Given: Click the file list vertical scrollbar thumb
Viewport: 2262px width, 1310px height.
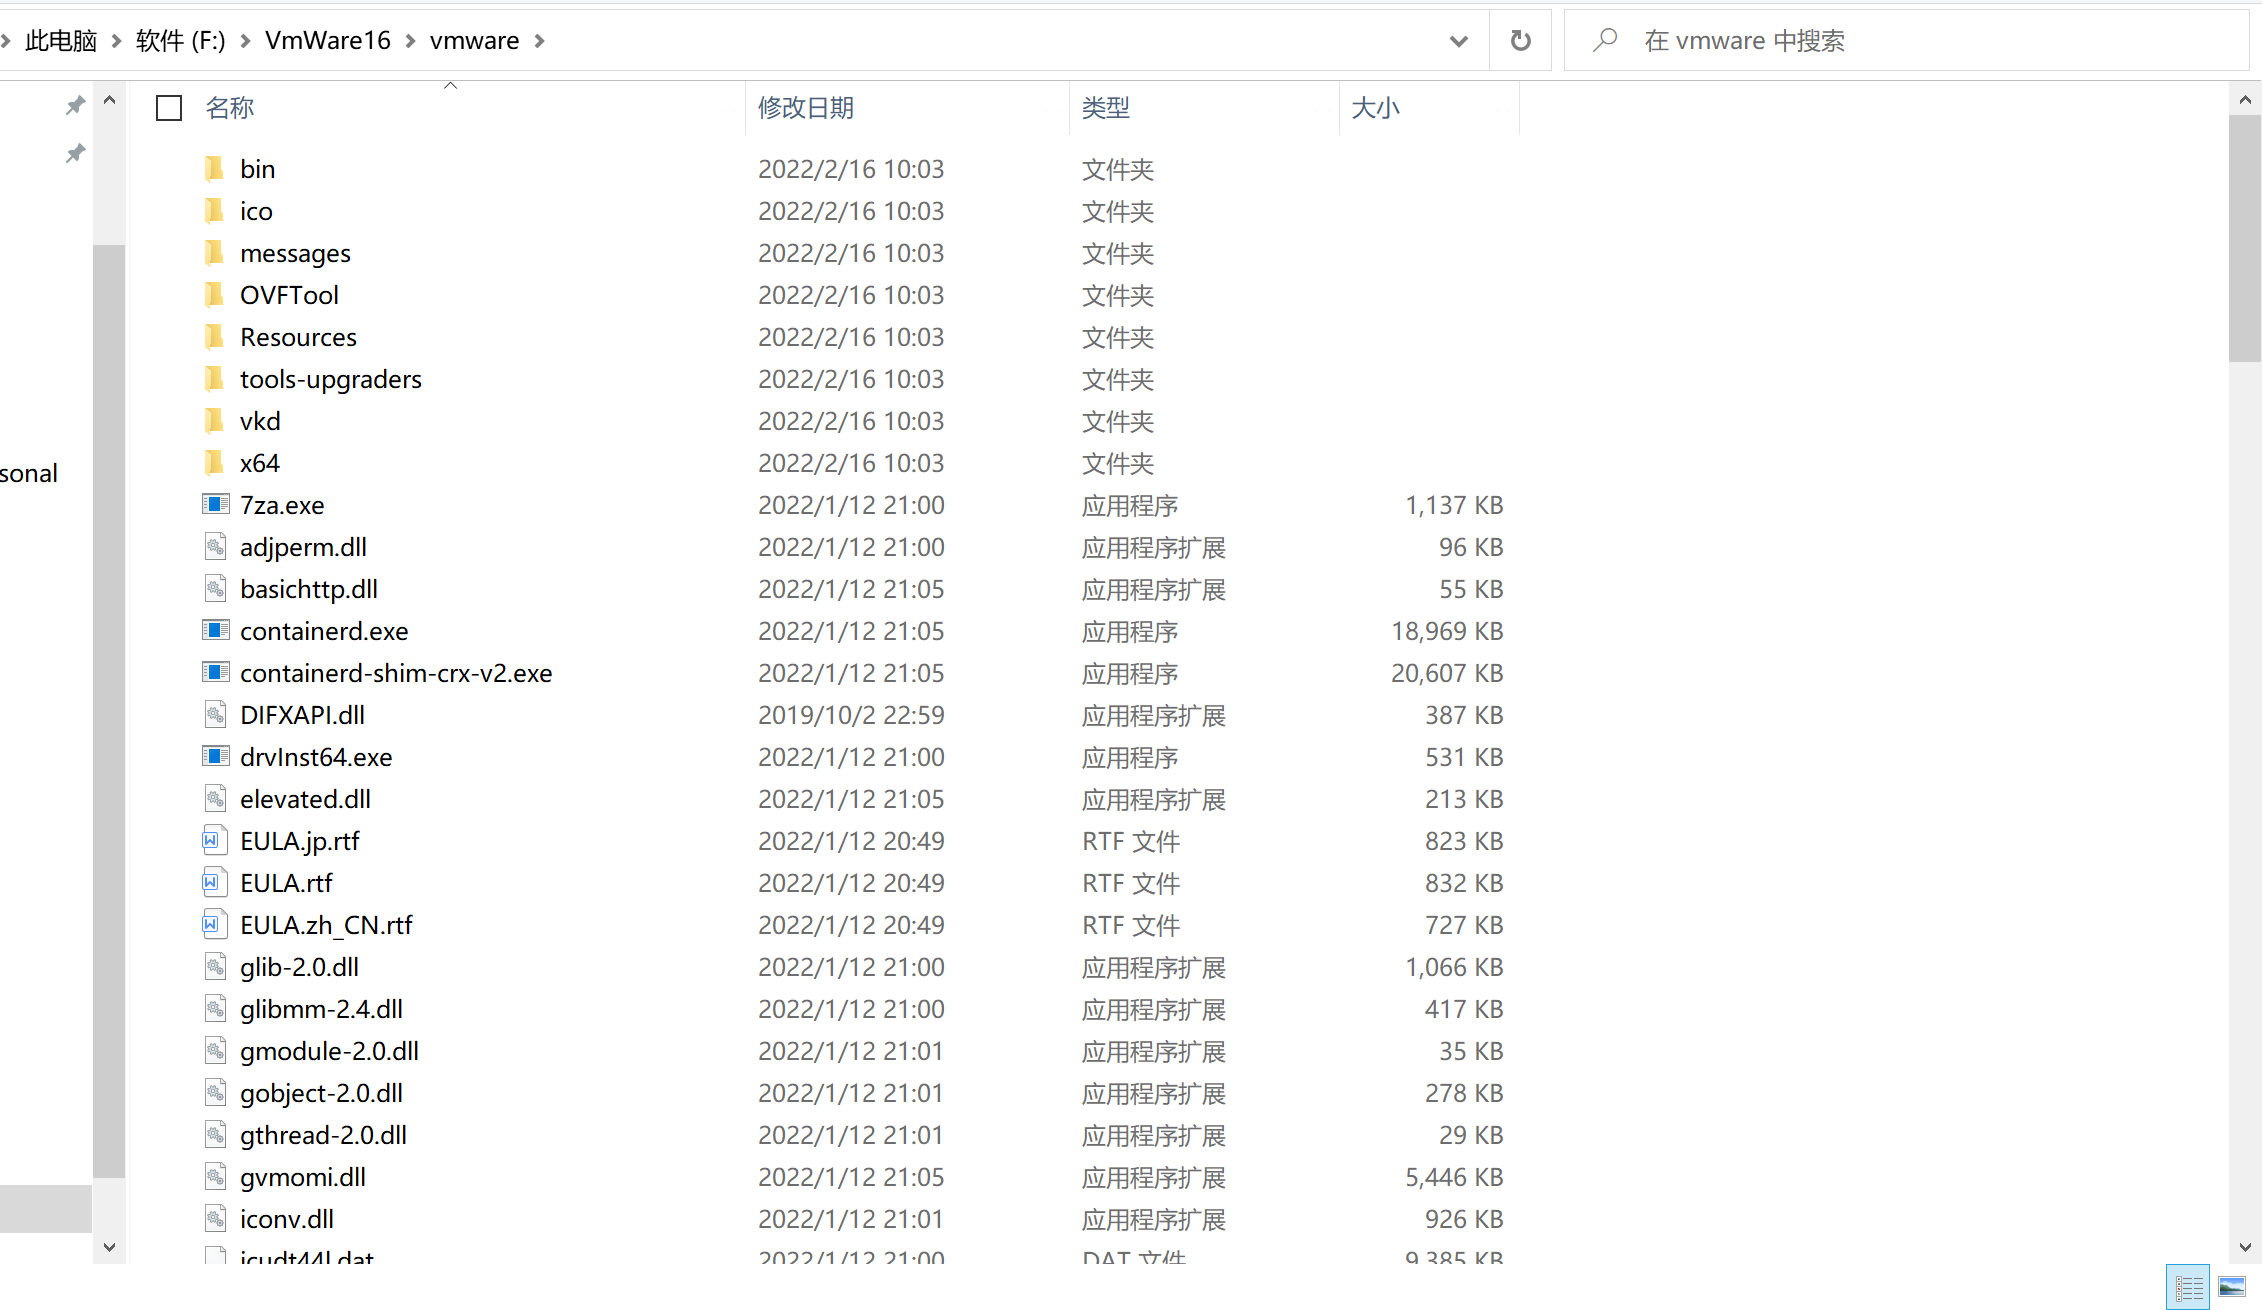Looking at the screenshot, I should point(2244,238).
